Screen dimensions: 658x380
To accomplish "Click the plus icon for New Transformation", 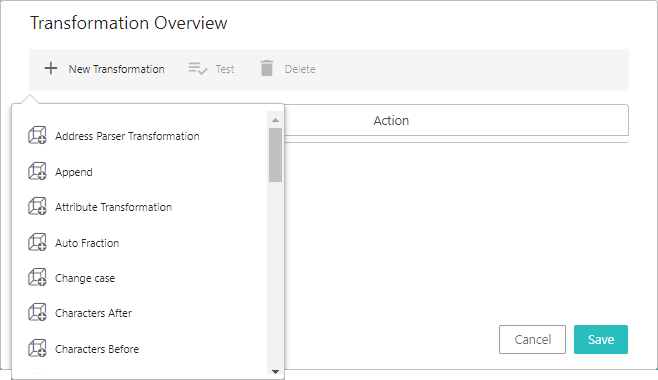I will pos(51,68).
